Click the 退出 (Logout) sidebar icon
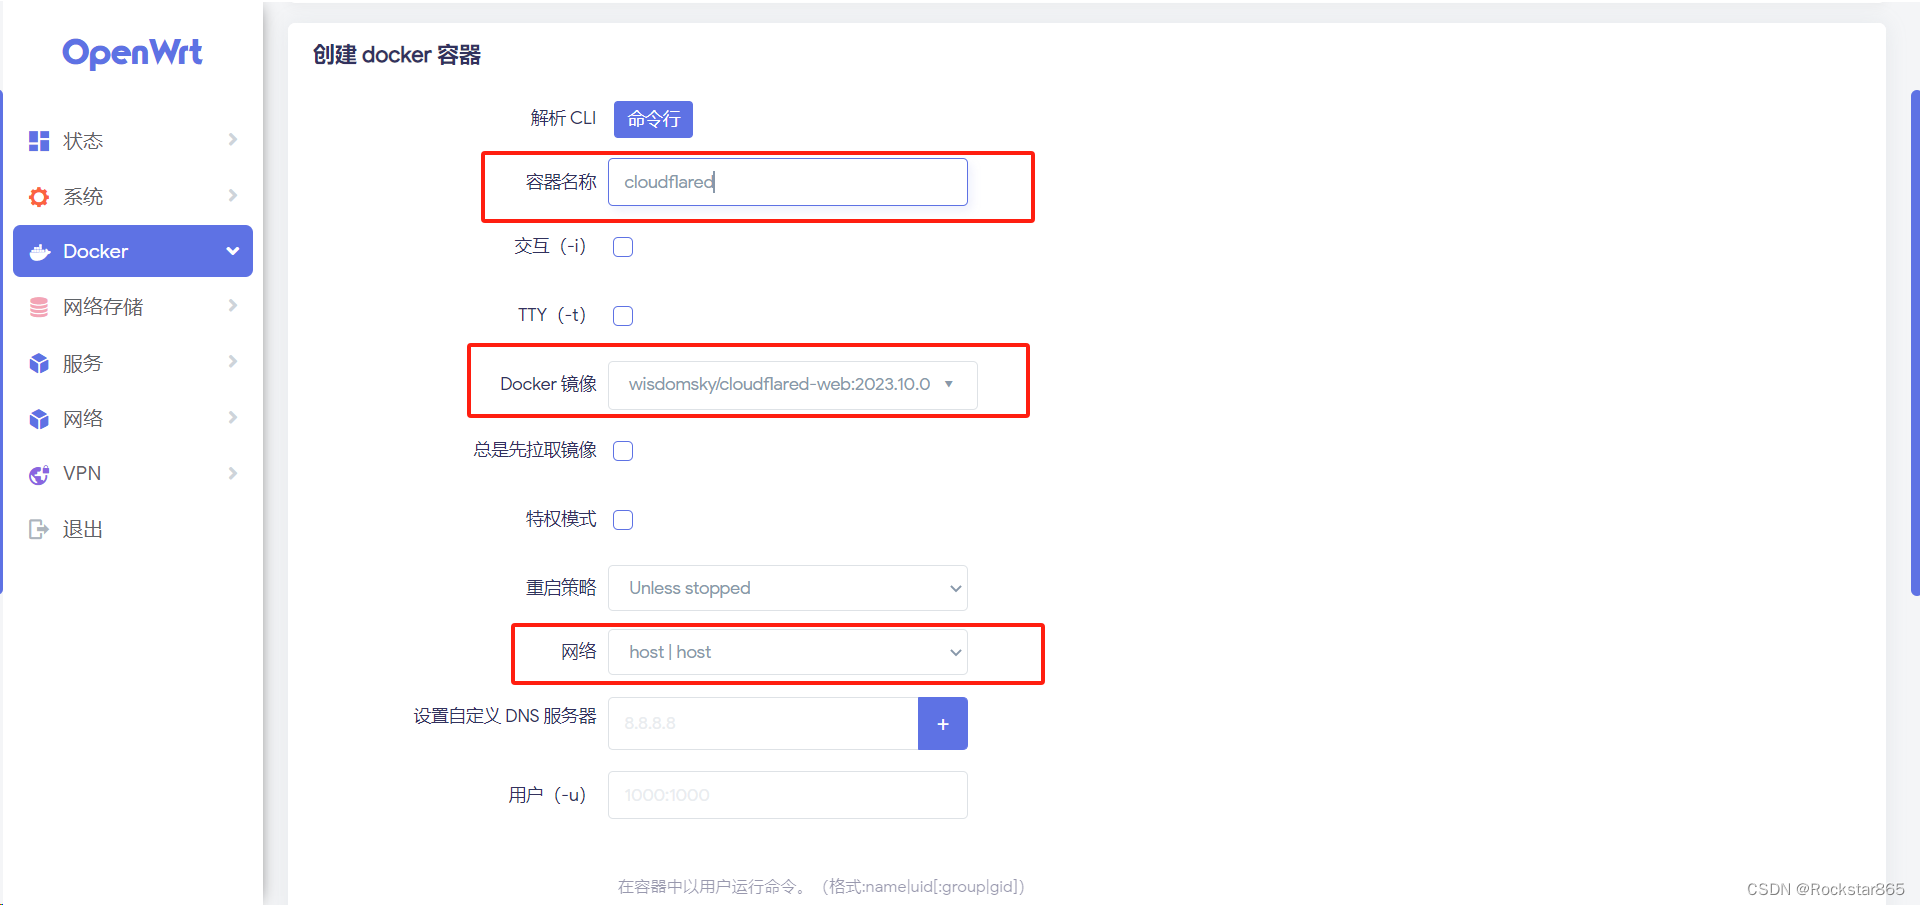Screen dimensions: 1920x905 coord(38,528)
